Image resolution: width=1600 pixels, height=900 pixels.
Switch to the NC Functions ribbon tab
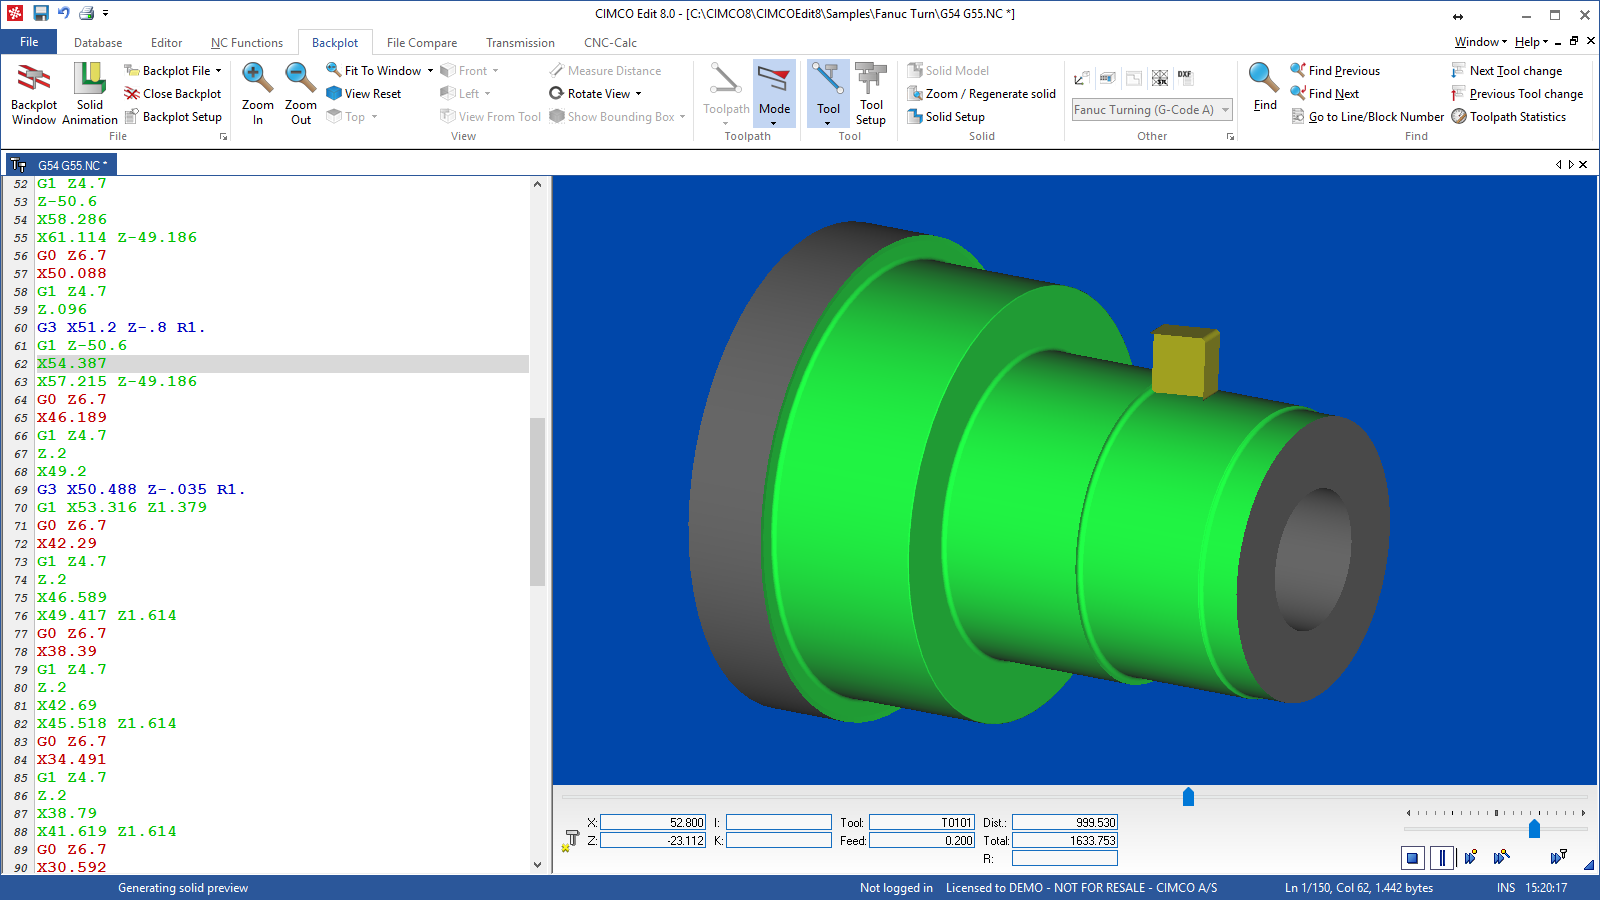246,43
